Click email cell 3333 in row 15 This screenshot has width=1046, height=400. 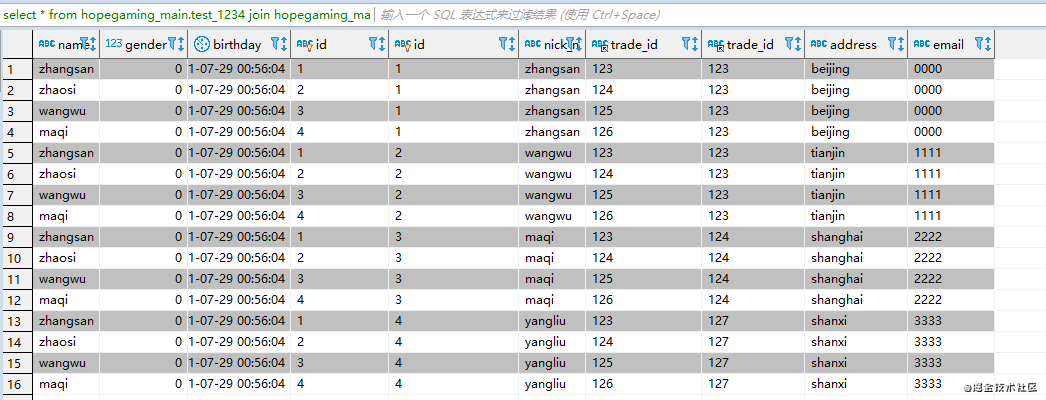951,363
